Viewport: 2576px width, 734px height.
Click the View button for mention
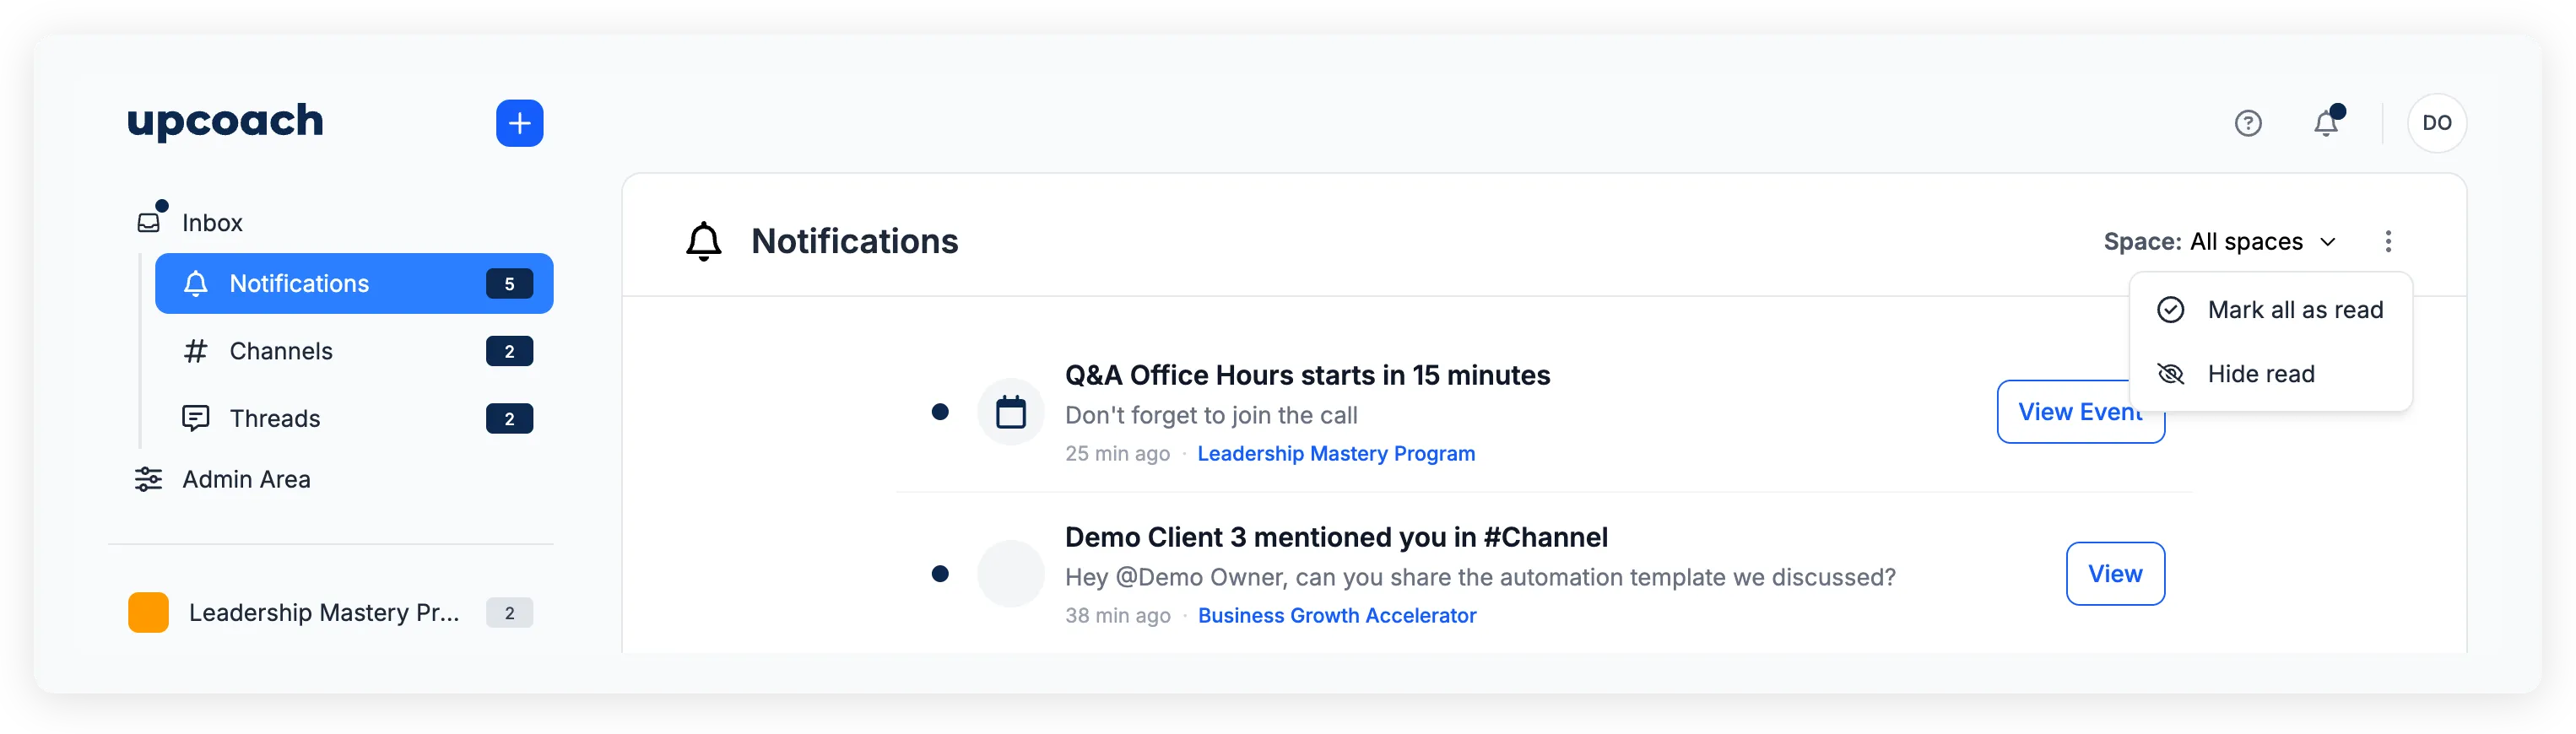[x=2115, y=574]
